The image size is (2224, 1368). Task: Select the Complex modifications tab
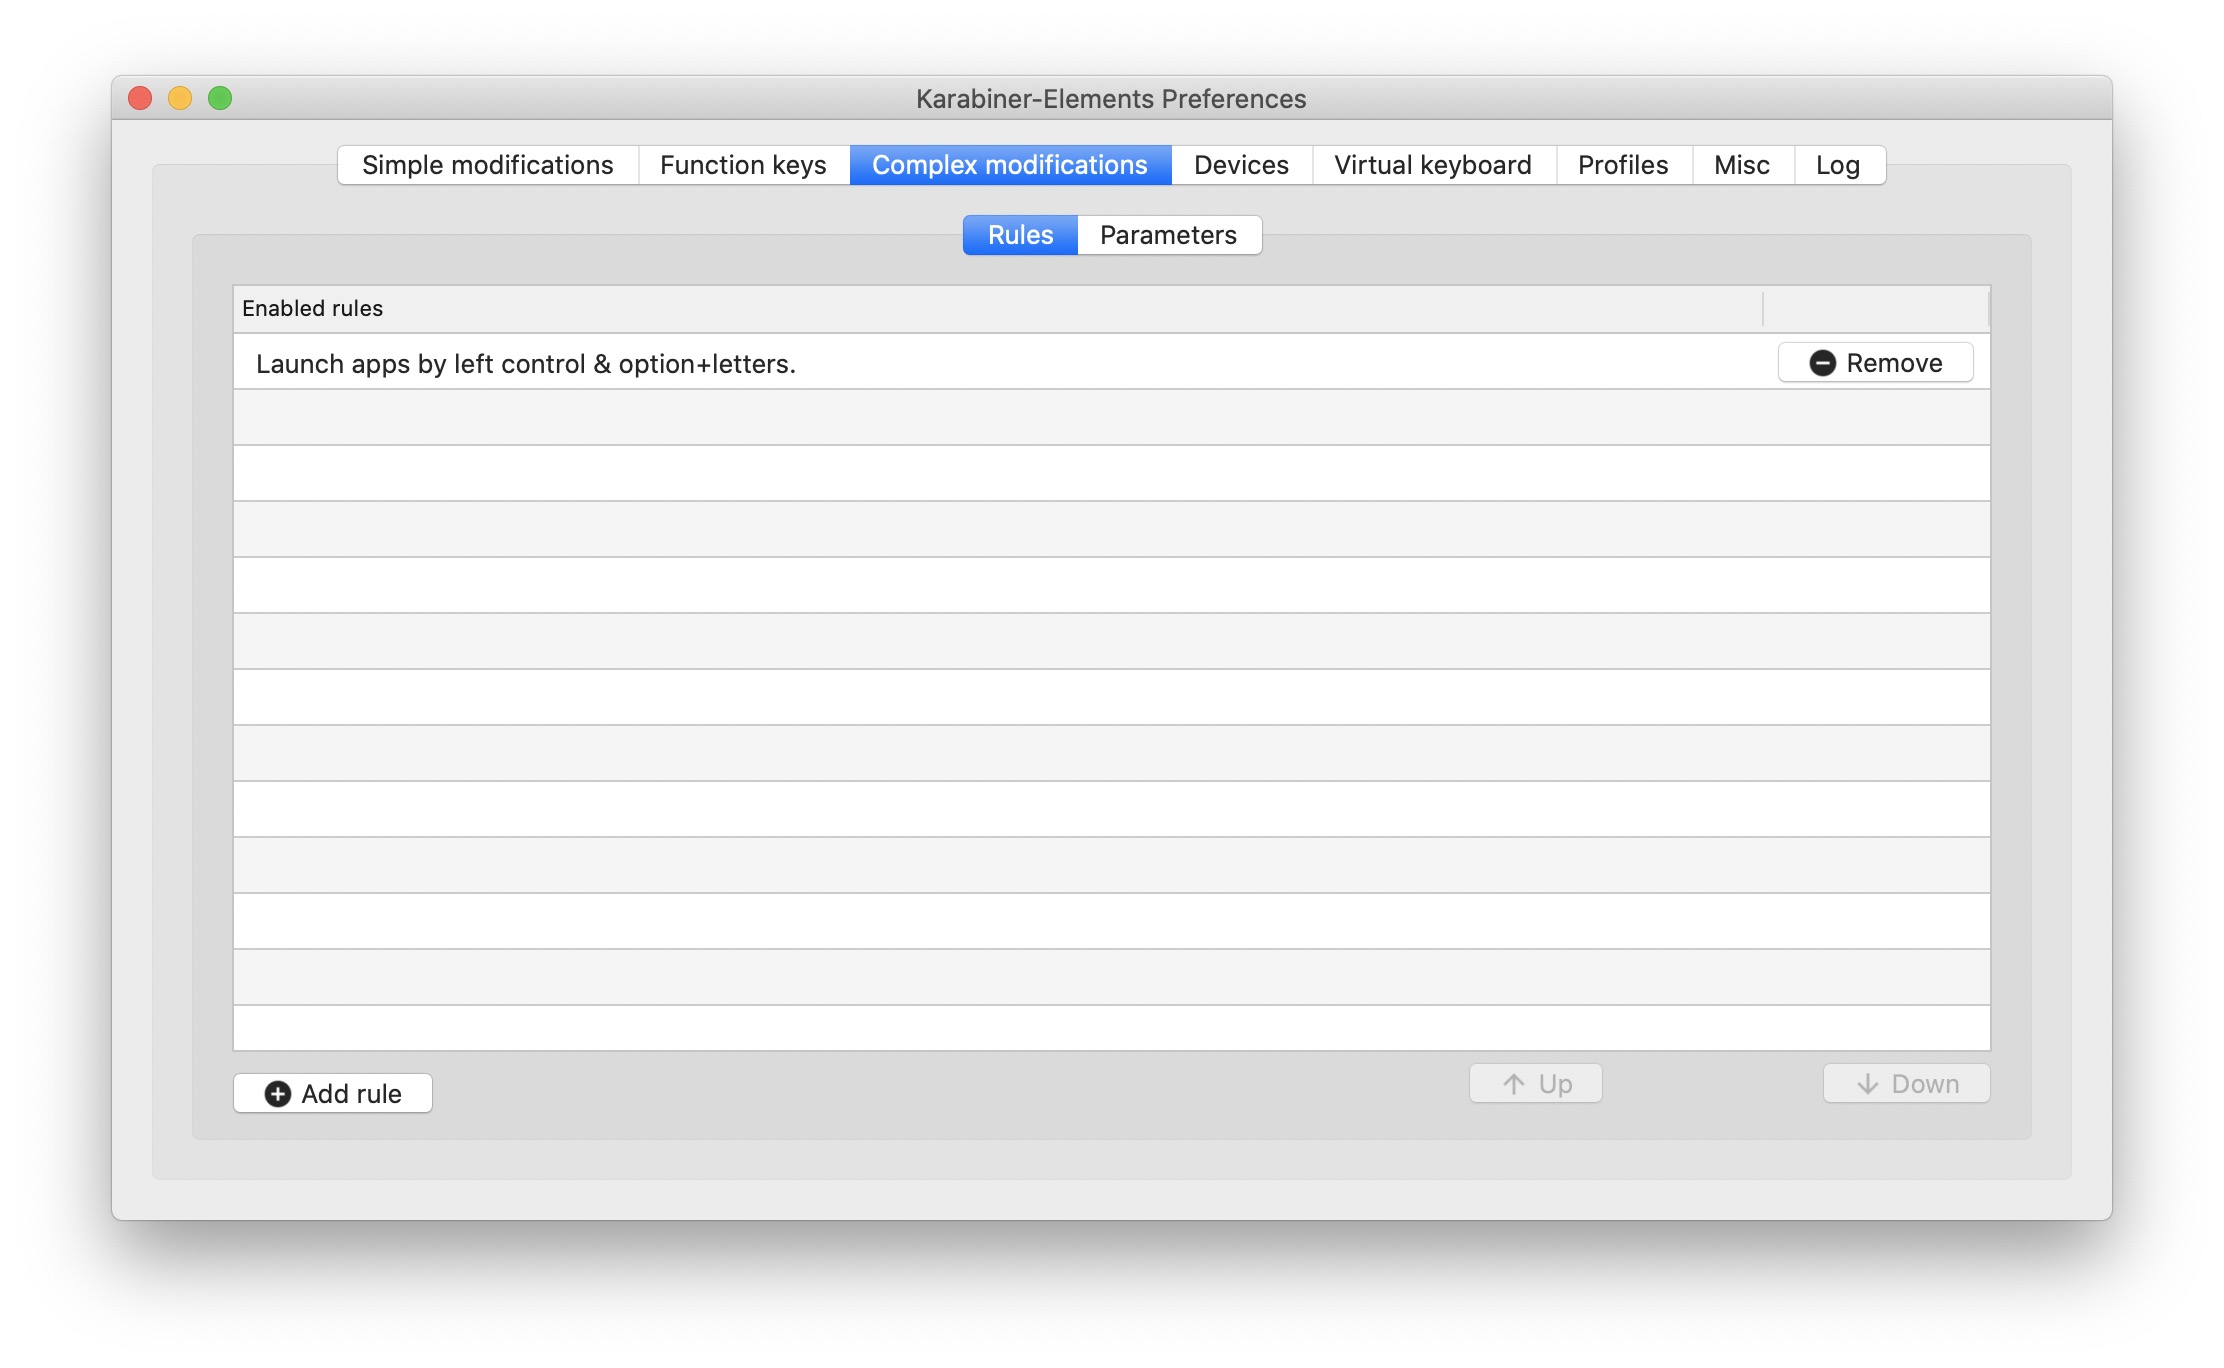1010,165
